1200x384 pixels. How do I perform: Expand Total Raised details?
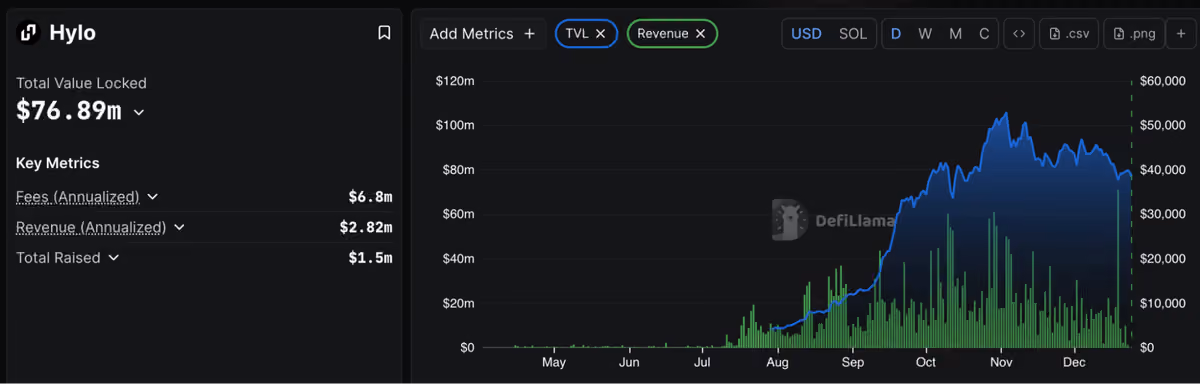click(113, 257)
